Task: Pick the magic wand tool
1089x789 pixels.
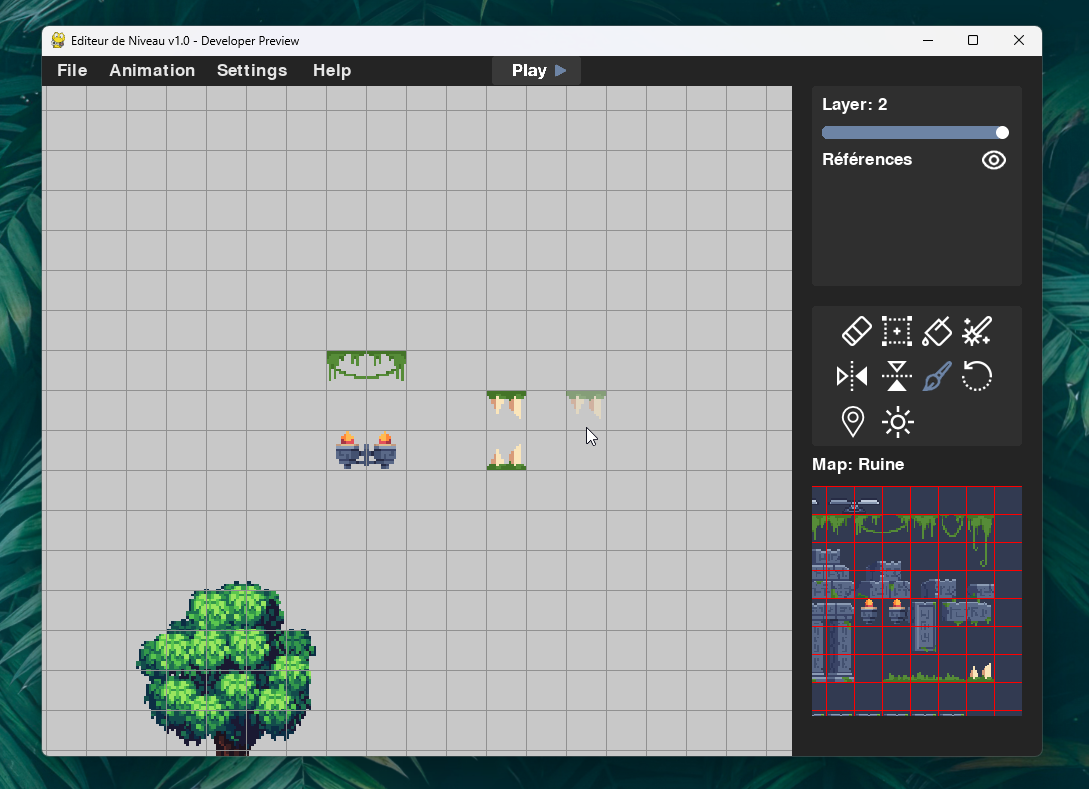Action: pyautogui.click(x=976, y=331)
